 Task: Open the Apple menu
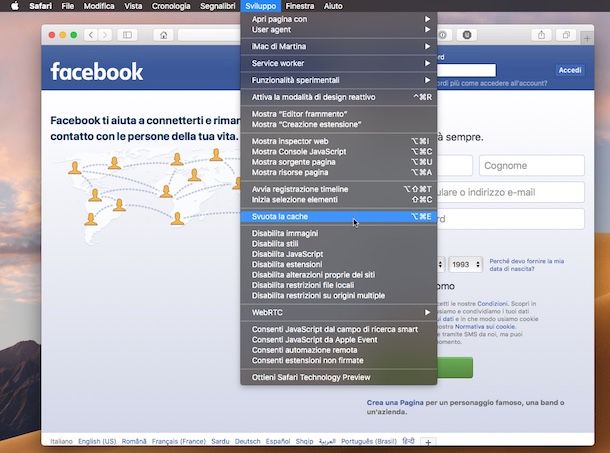pyautogui.click(x=14, y=6)
